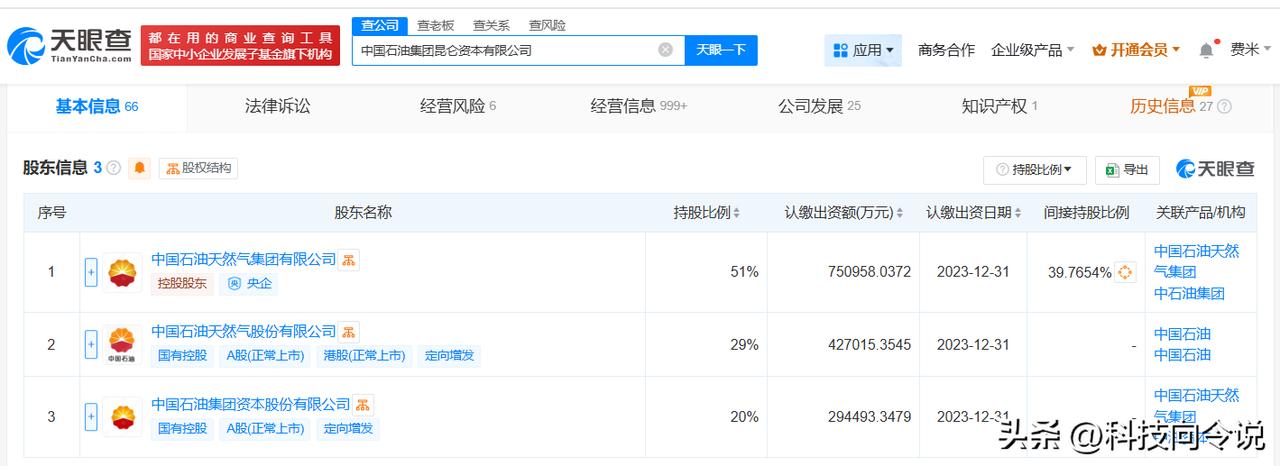Click the 天眼一下 search button
The width and height of the screenshot is (1280, 466).
pyautogui.click(x=721, y=50)
